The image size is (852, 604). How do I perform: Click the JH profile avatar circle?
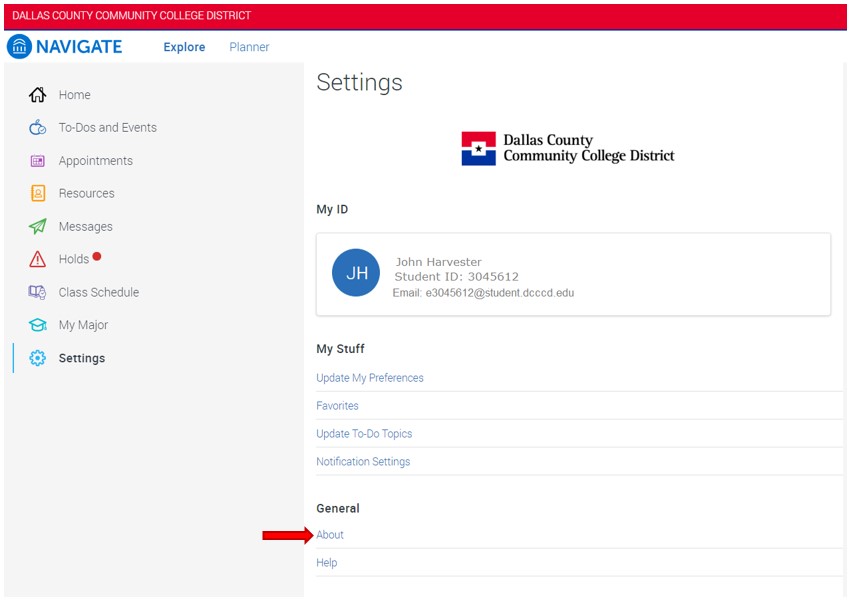coord(356,273)
